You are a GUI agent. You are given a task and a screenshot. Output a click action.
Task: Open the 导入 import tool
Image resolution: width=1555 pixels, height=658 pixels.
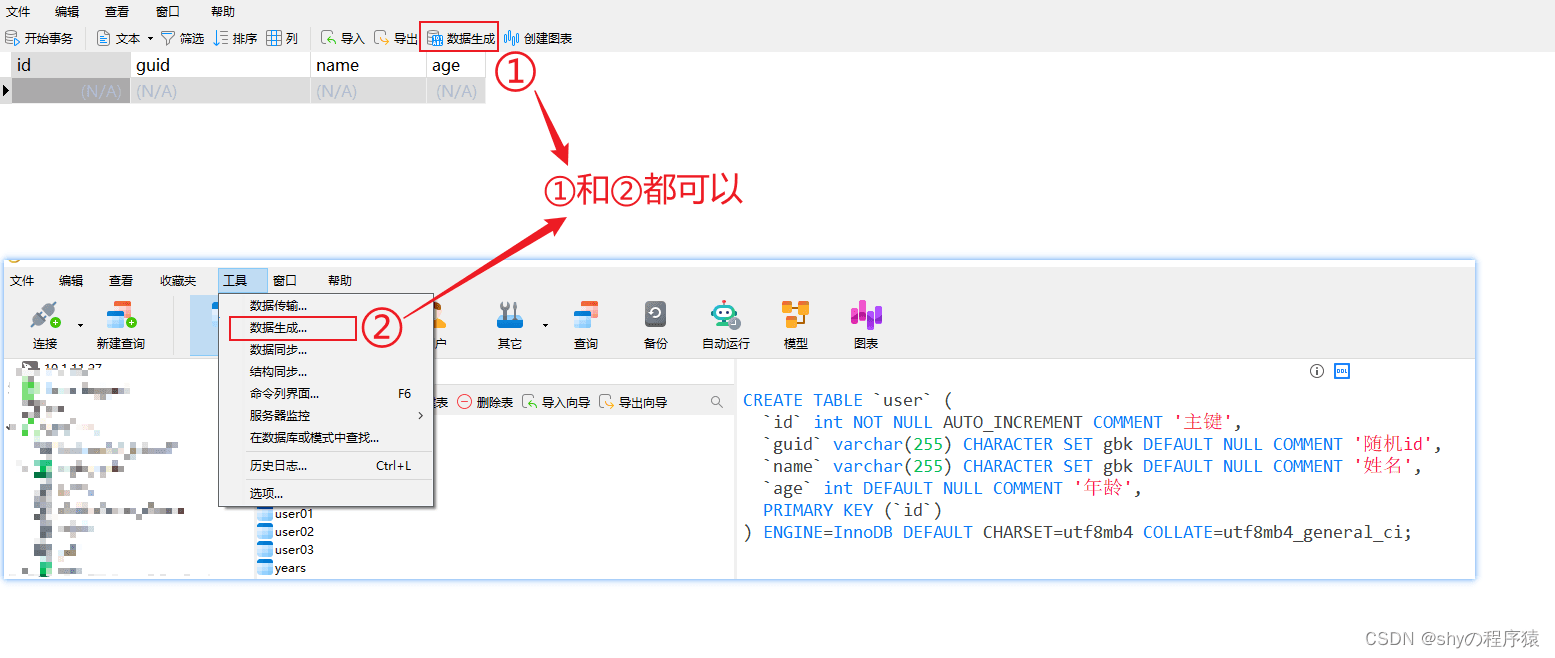coord(342,38)
